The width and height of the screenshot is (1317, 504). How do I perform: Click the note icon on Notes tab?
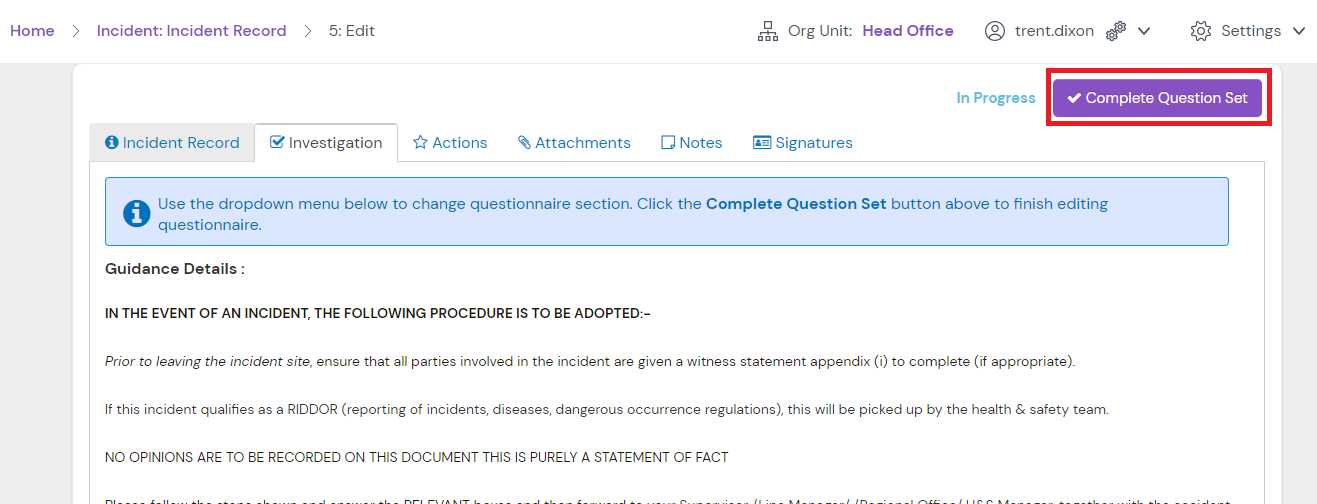(x=668, y=143)
